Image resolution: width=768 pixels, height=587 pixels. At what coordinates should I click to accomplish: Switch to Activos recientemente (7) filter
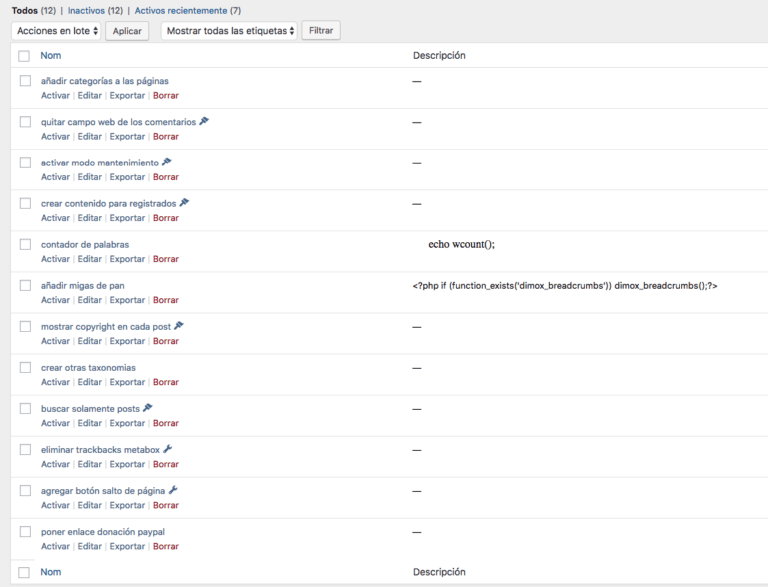188,11
